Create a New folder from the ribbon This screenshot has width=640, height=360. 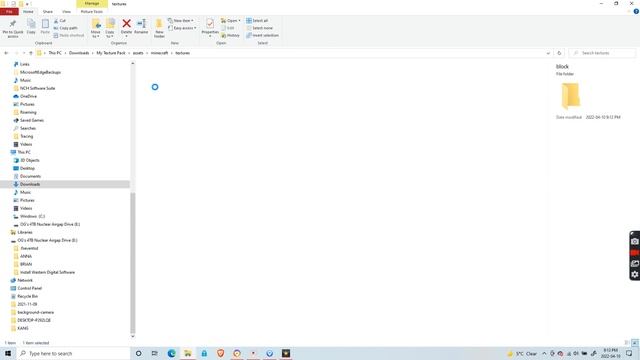(159, 28)
